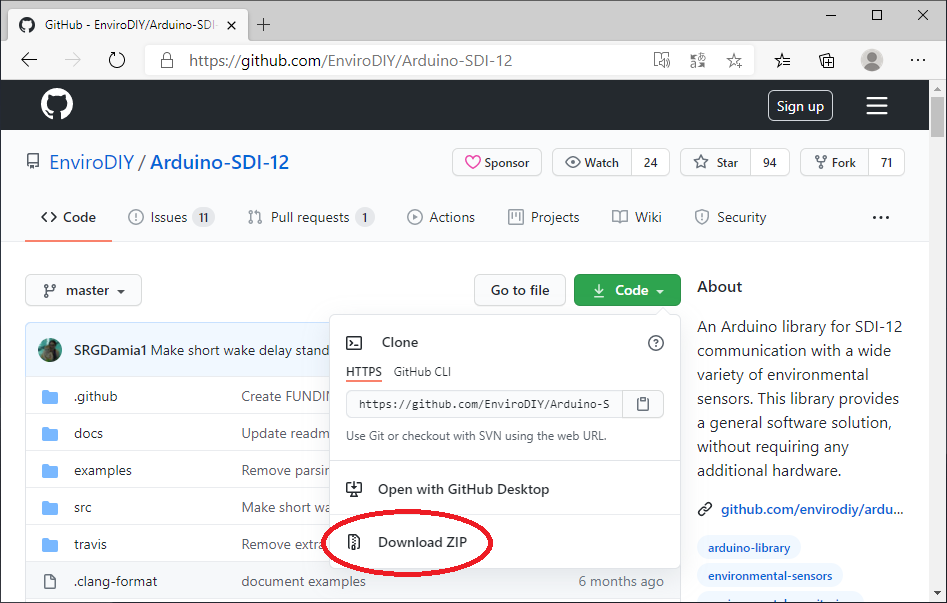The height and width of the screenshot is (603, 947).
Task: Select the GitHub CLI clone option
Action: coord(422,371)
